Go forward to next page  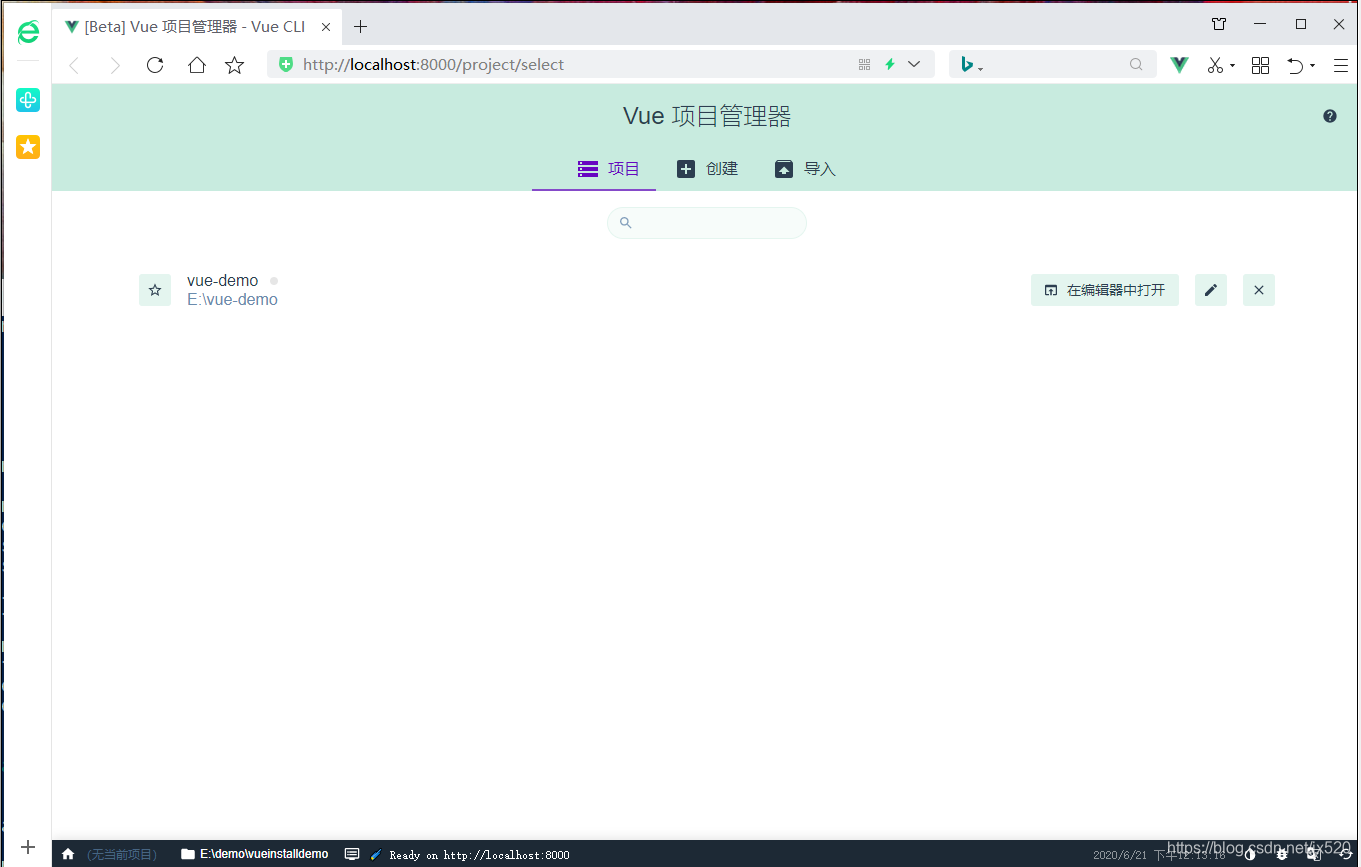115,65
